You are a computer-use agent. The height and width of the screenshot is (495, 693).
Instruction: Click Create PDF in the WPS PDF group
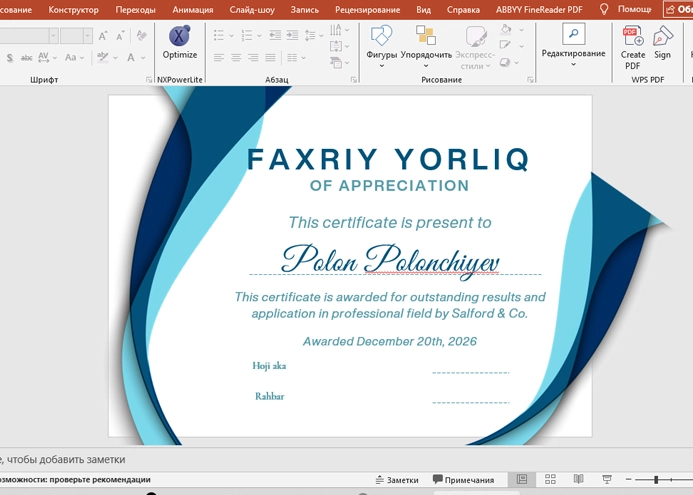632,47
